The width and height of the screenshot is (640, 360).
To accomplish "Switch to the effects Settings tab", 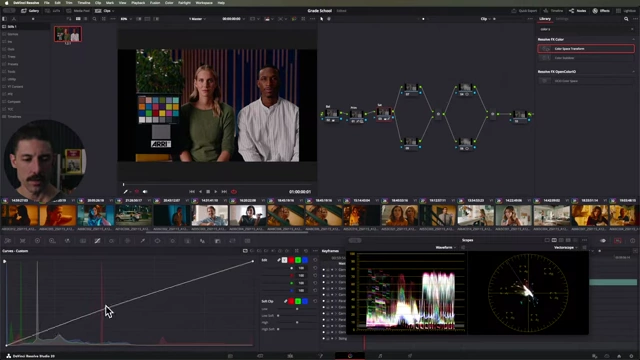I will click(562, 19).
